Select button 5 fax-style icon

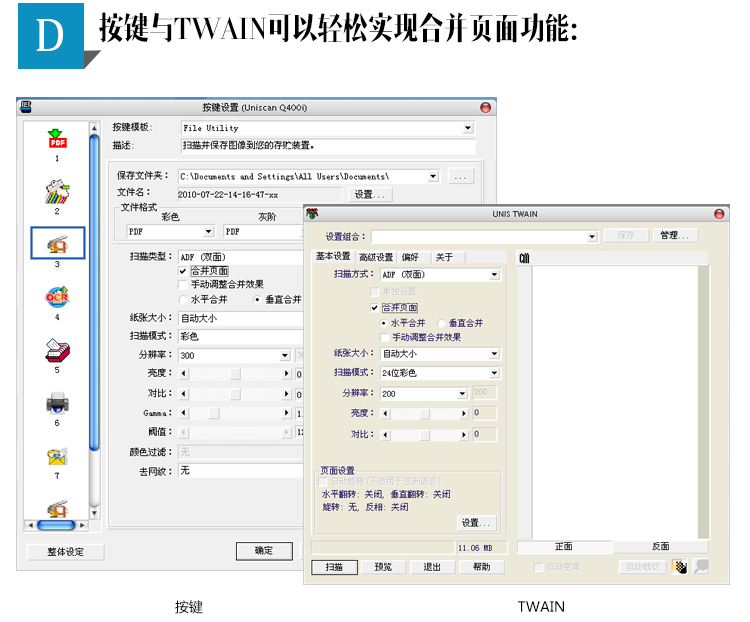click(x=57, y=350)
